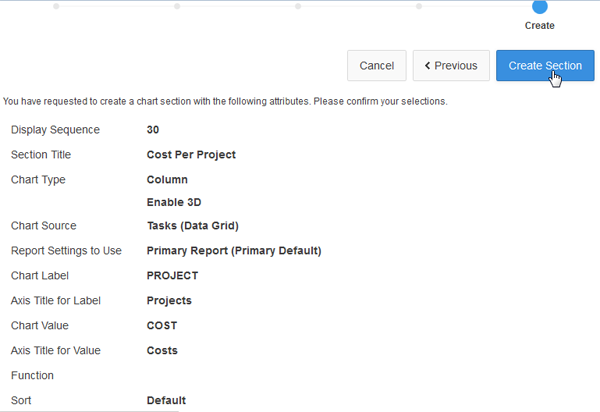The image size is (600, 412).
Task: Select the Cost Per Project section title
Action: [x=191, y=155]
